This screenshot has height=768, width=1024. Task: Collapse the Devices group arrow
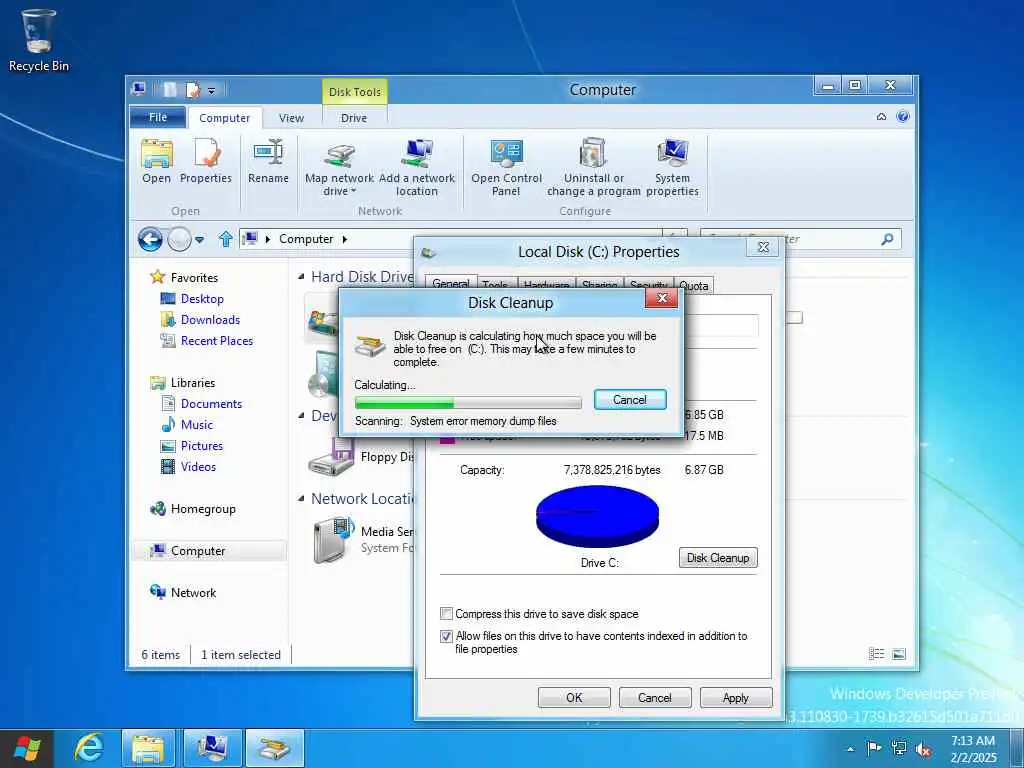[x=301, y=415]
